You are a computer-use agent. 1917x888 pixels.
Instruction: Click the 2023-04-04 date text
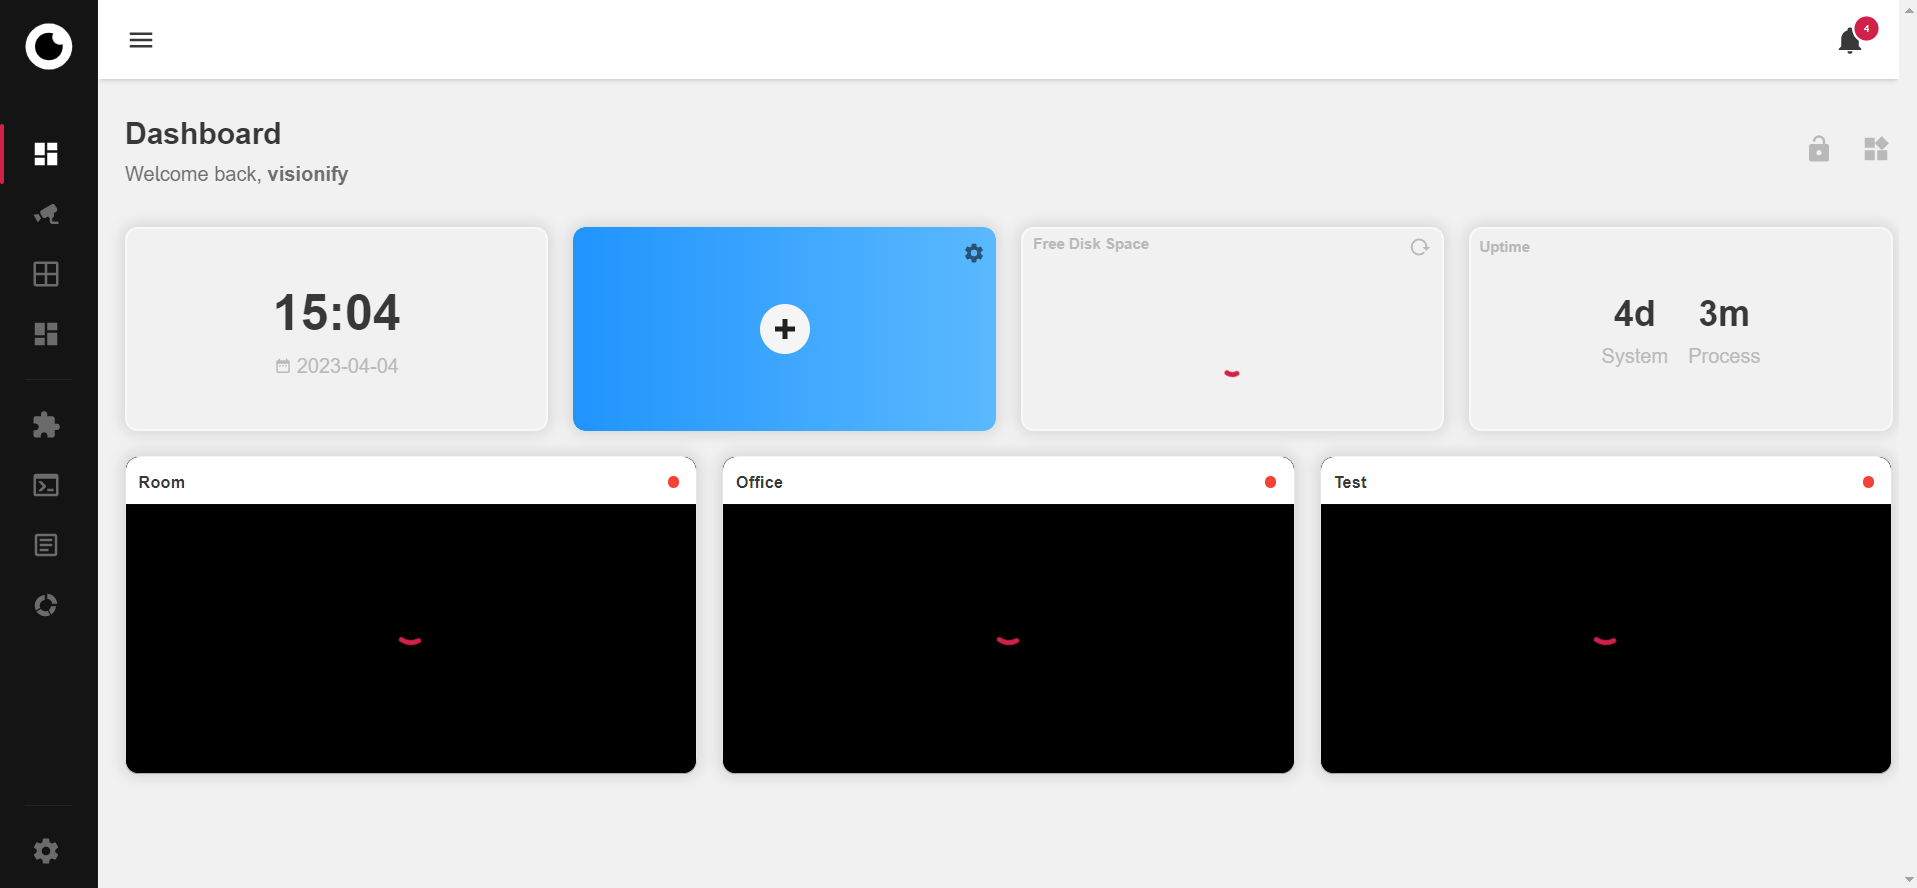(347, 366)
